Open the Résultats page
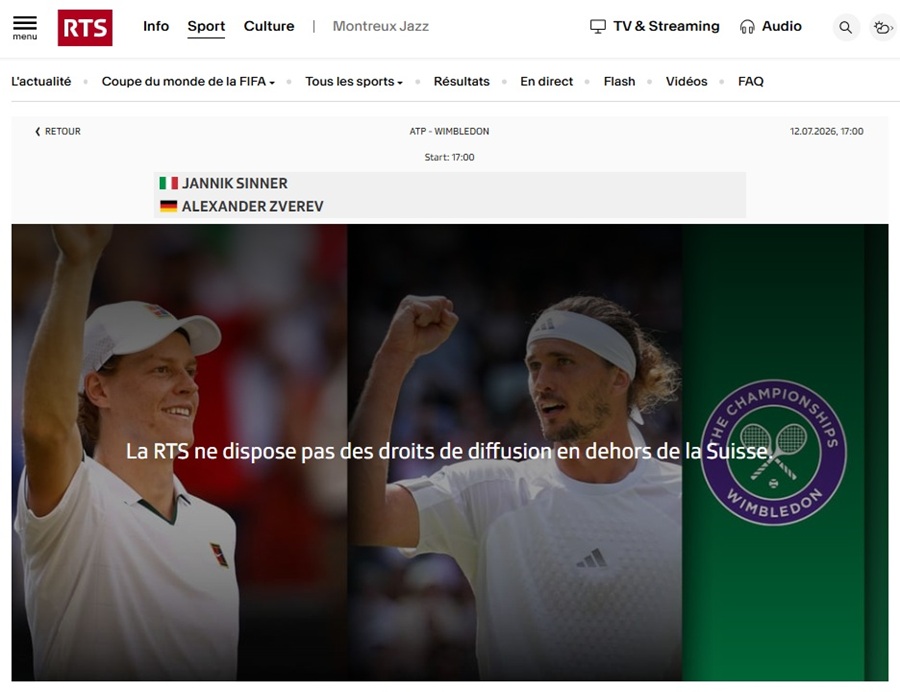Screen dimensions: 900x692 [461, 81]
